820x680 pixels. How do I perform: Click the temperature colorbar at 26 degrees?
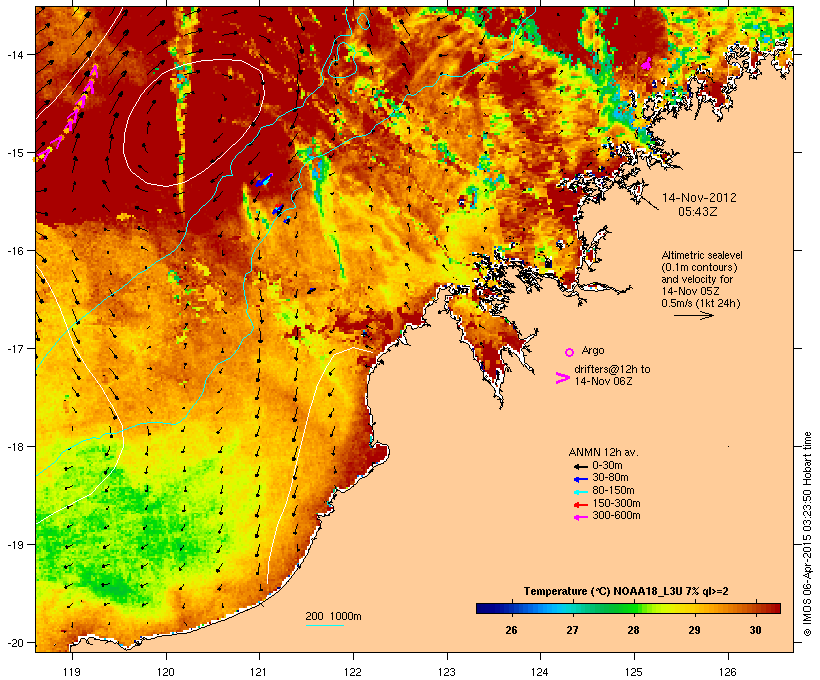511,608
